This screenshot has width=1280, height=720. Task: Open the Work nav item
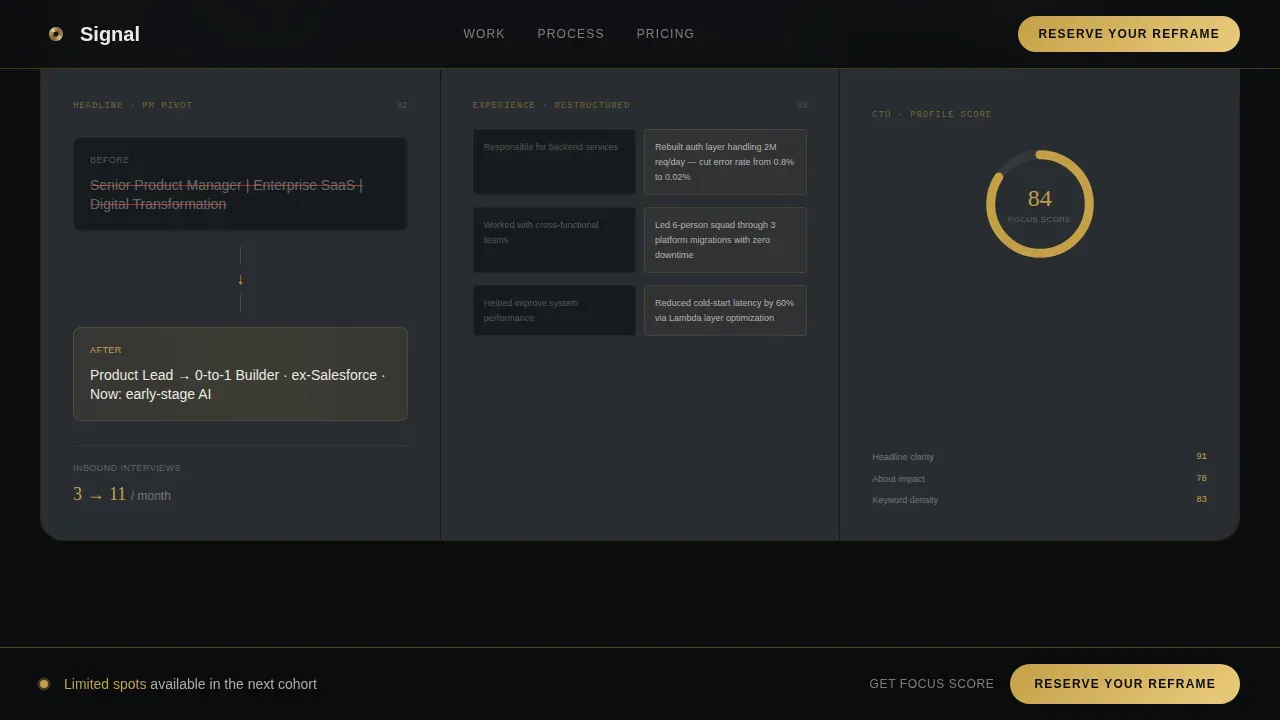484,34
